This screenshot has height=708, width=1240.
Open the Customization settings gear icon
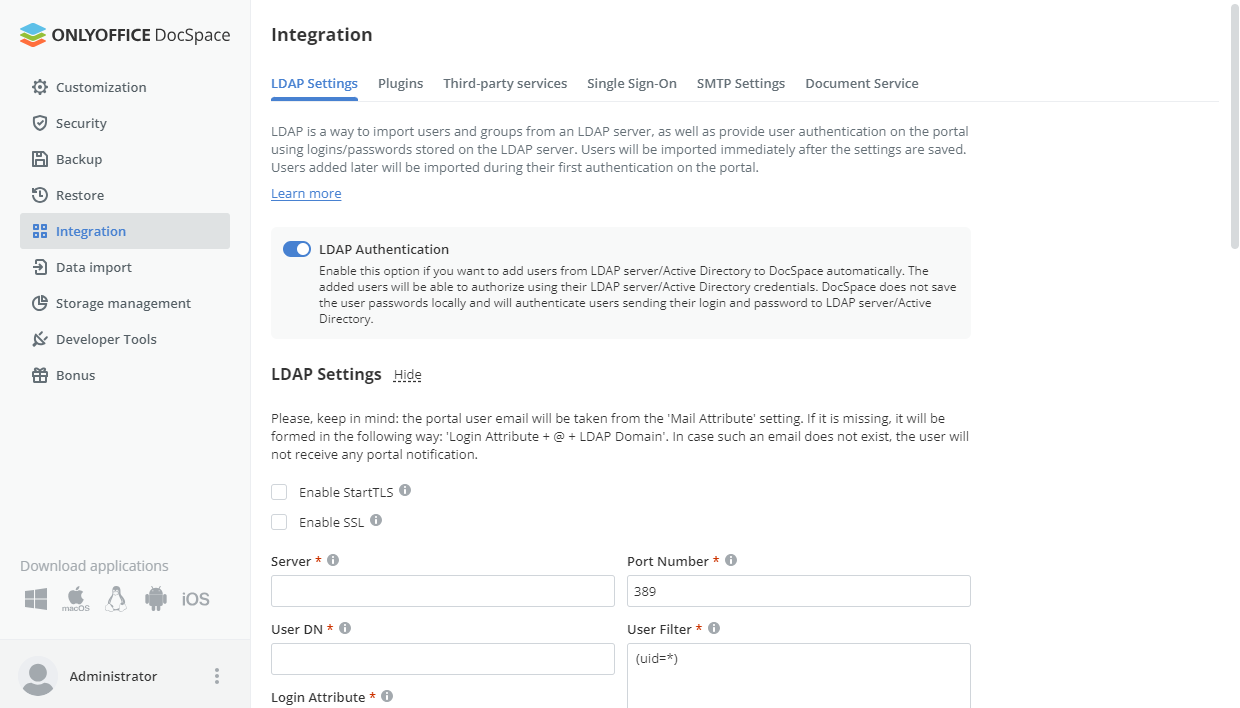(x=40, y=87)
